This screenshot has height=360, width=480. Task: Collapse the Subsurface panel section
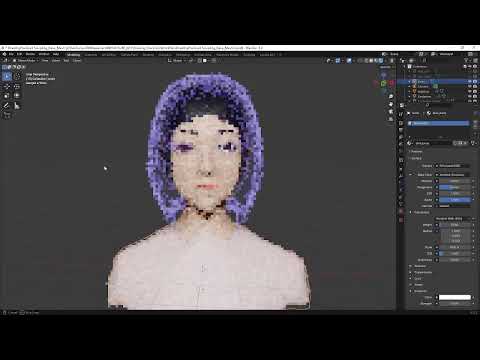pos(420,212)
